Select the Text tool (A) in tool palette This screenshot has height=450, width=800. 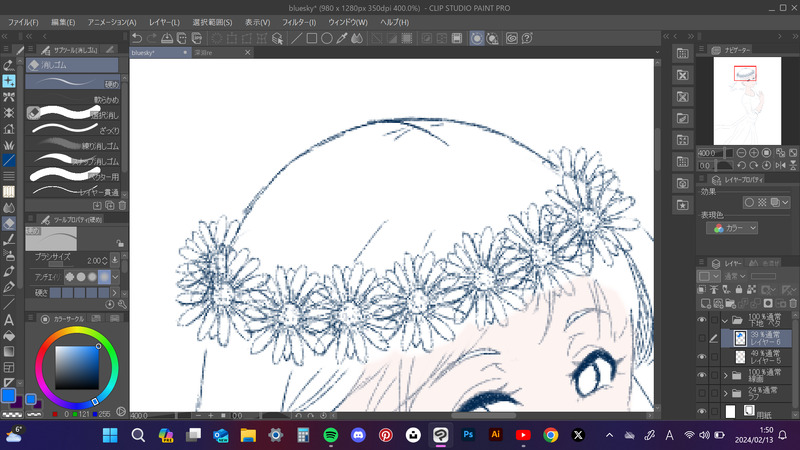(9, 320)
